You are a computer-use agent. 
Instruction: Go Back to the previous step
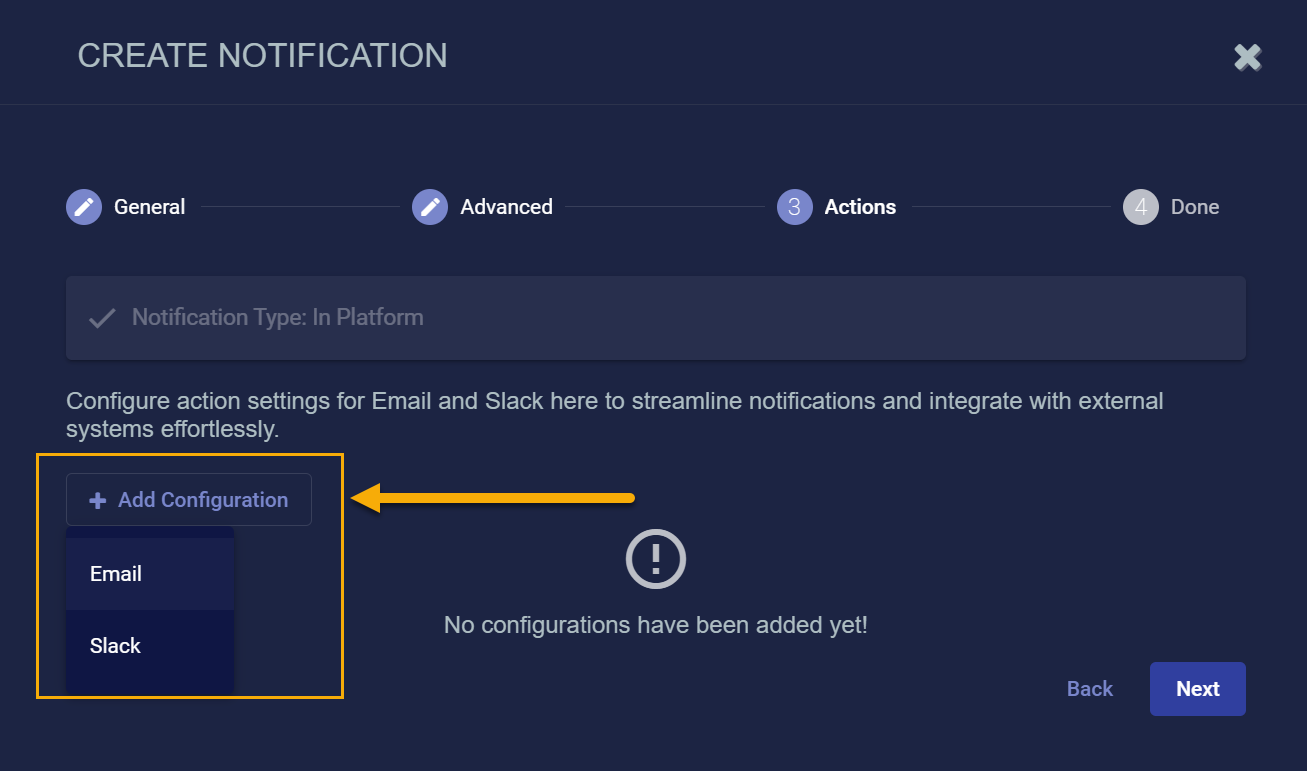pos(1090,689)
